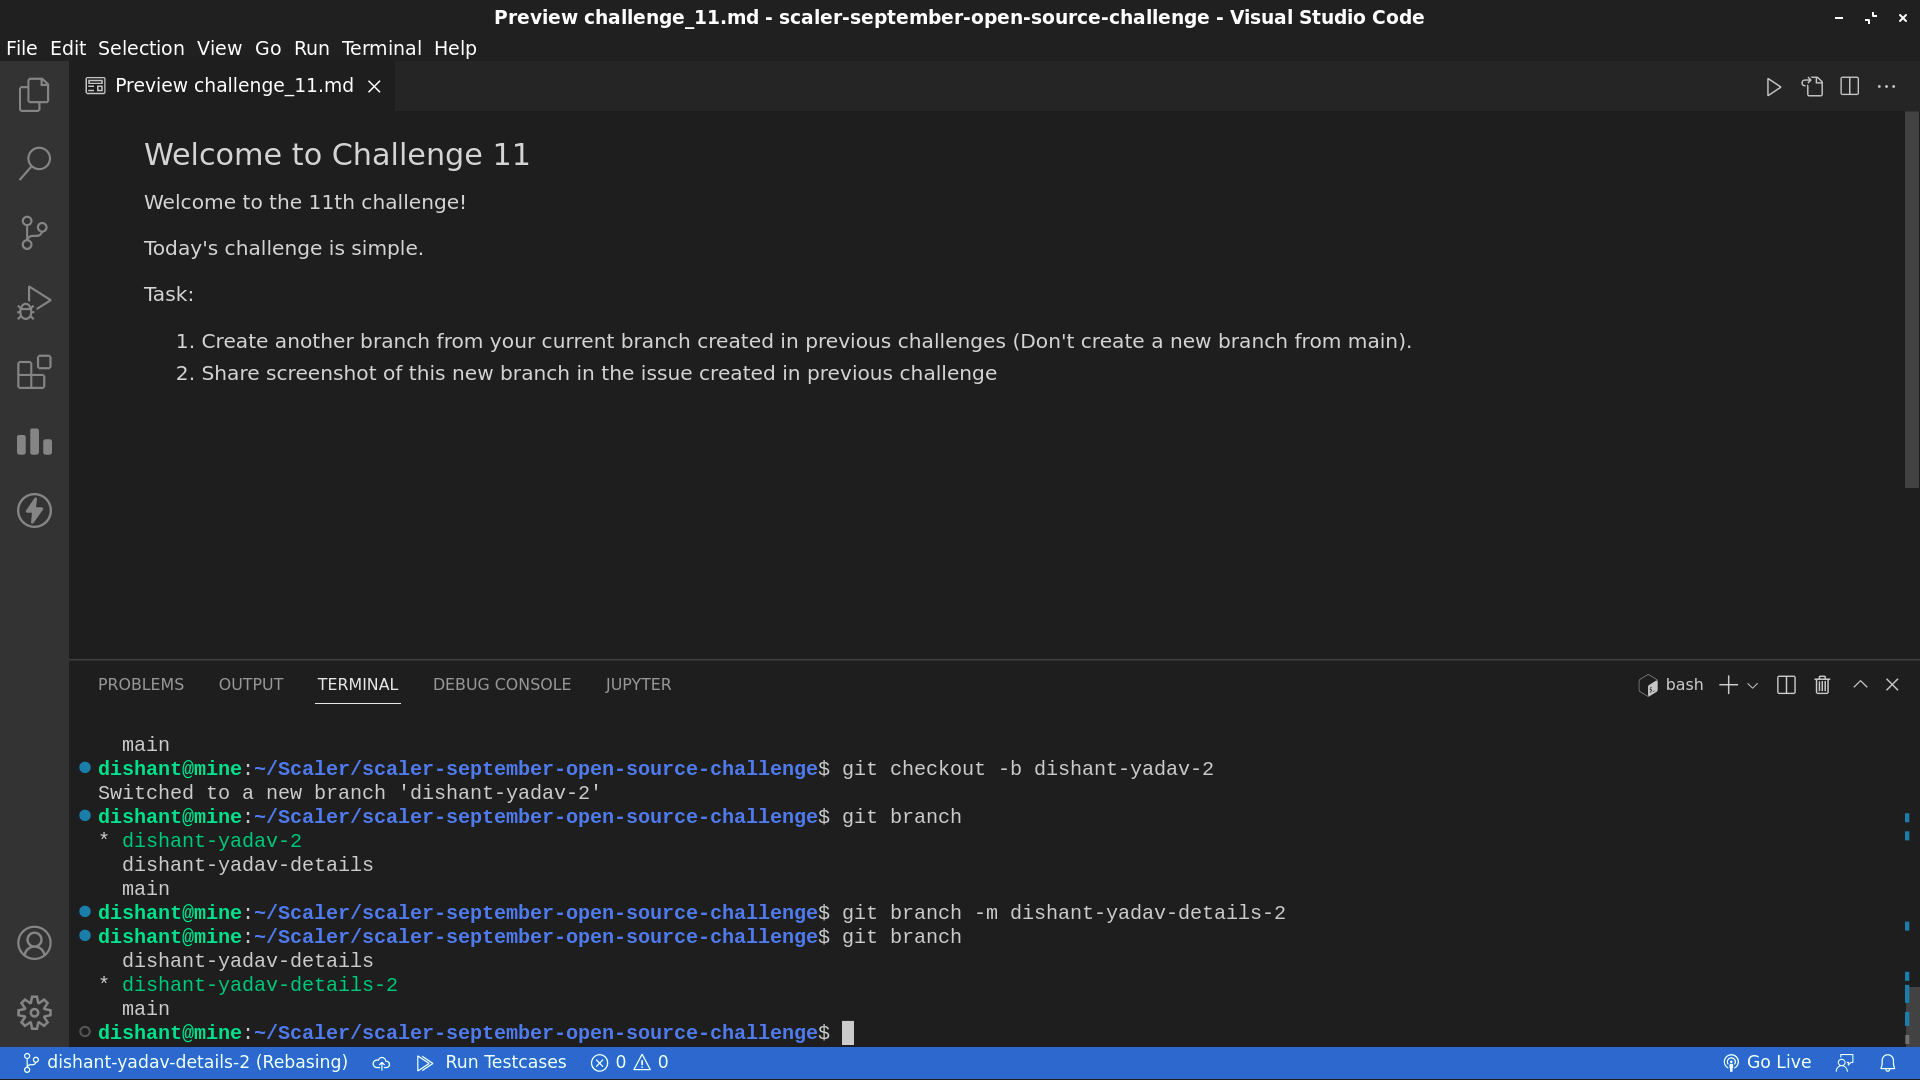The image size is (1920, 1080).
Task: Split the terminal pane
Action: point(1786,685)
